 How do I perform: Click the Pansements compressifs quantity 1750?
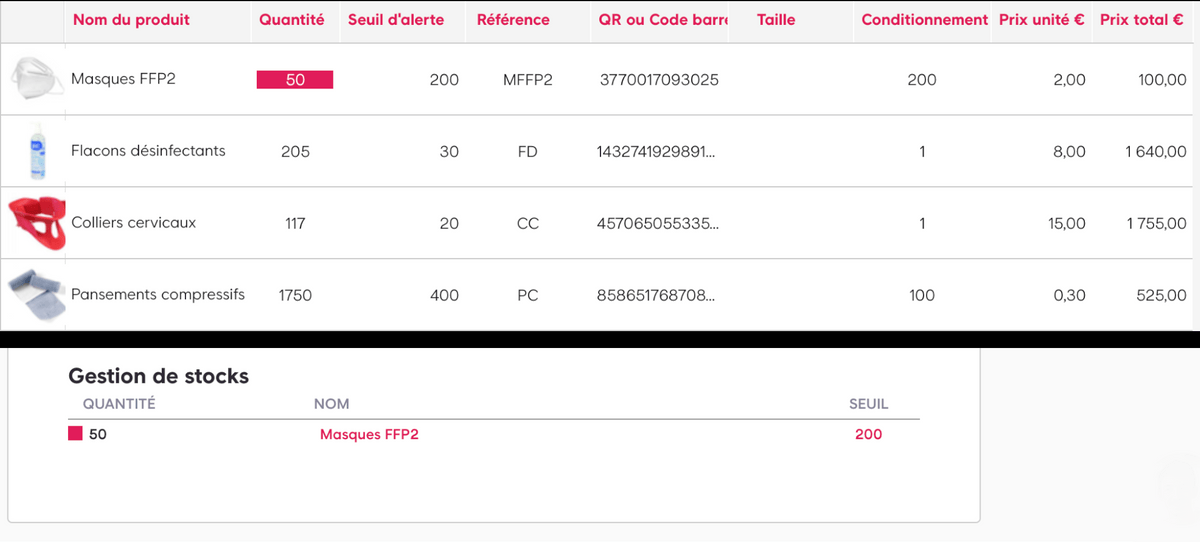coord(295,295)
